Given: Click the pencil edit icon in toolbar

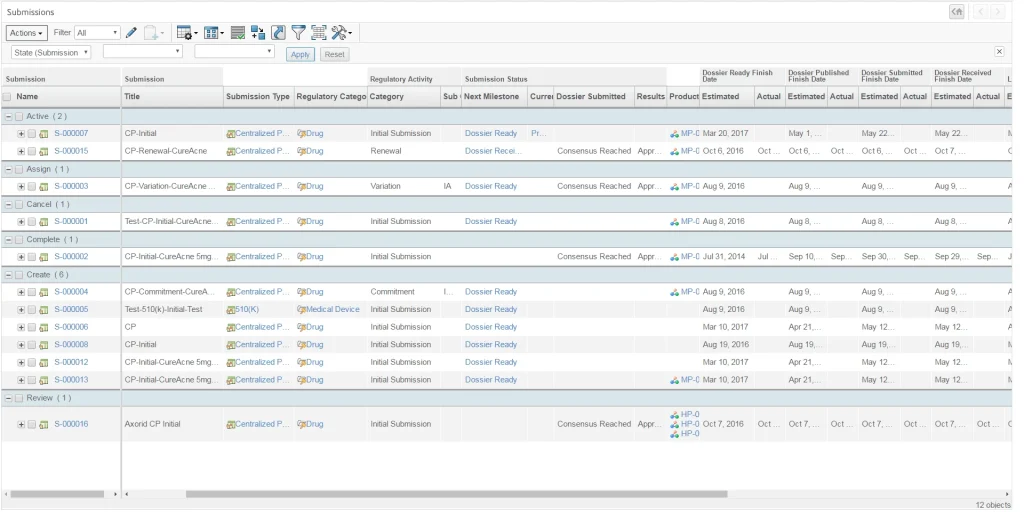Looking at the screenshot, I should [x=132, y=33].
